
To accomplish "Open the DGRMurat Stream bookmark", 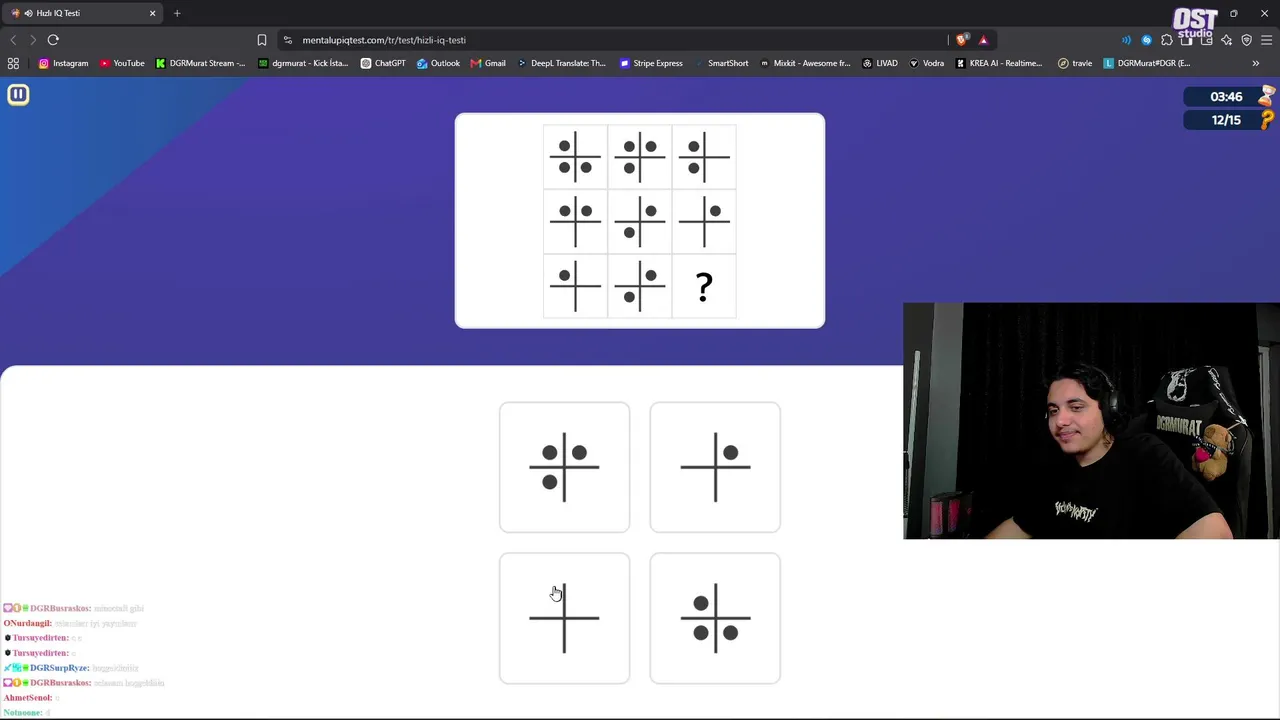I will coord(200,63).
